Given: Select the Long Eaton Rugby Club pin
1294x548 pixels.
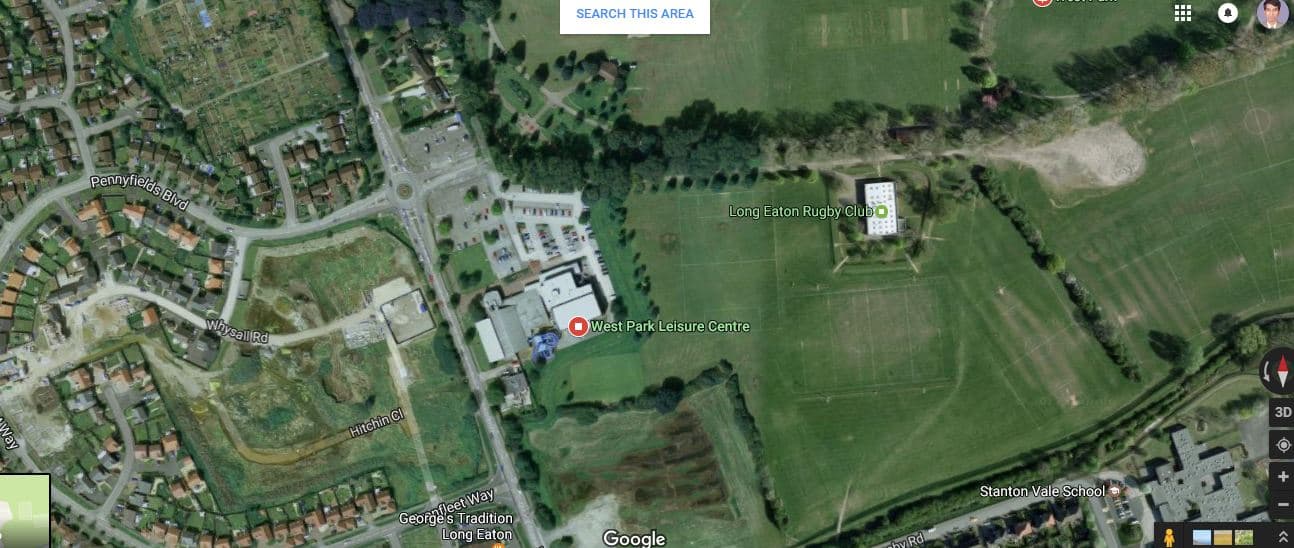Looking at the screenshot, I should coord(881,212).
